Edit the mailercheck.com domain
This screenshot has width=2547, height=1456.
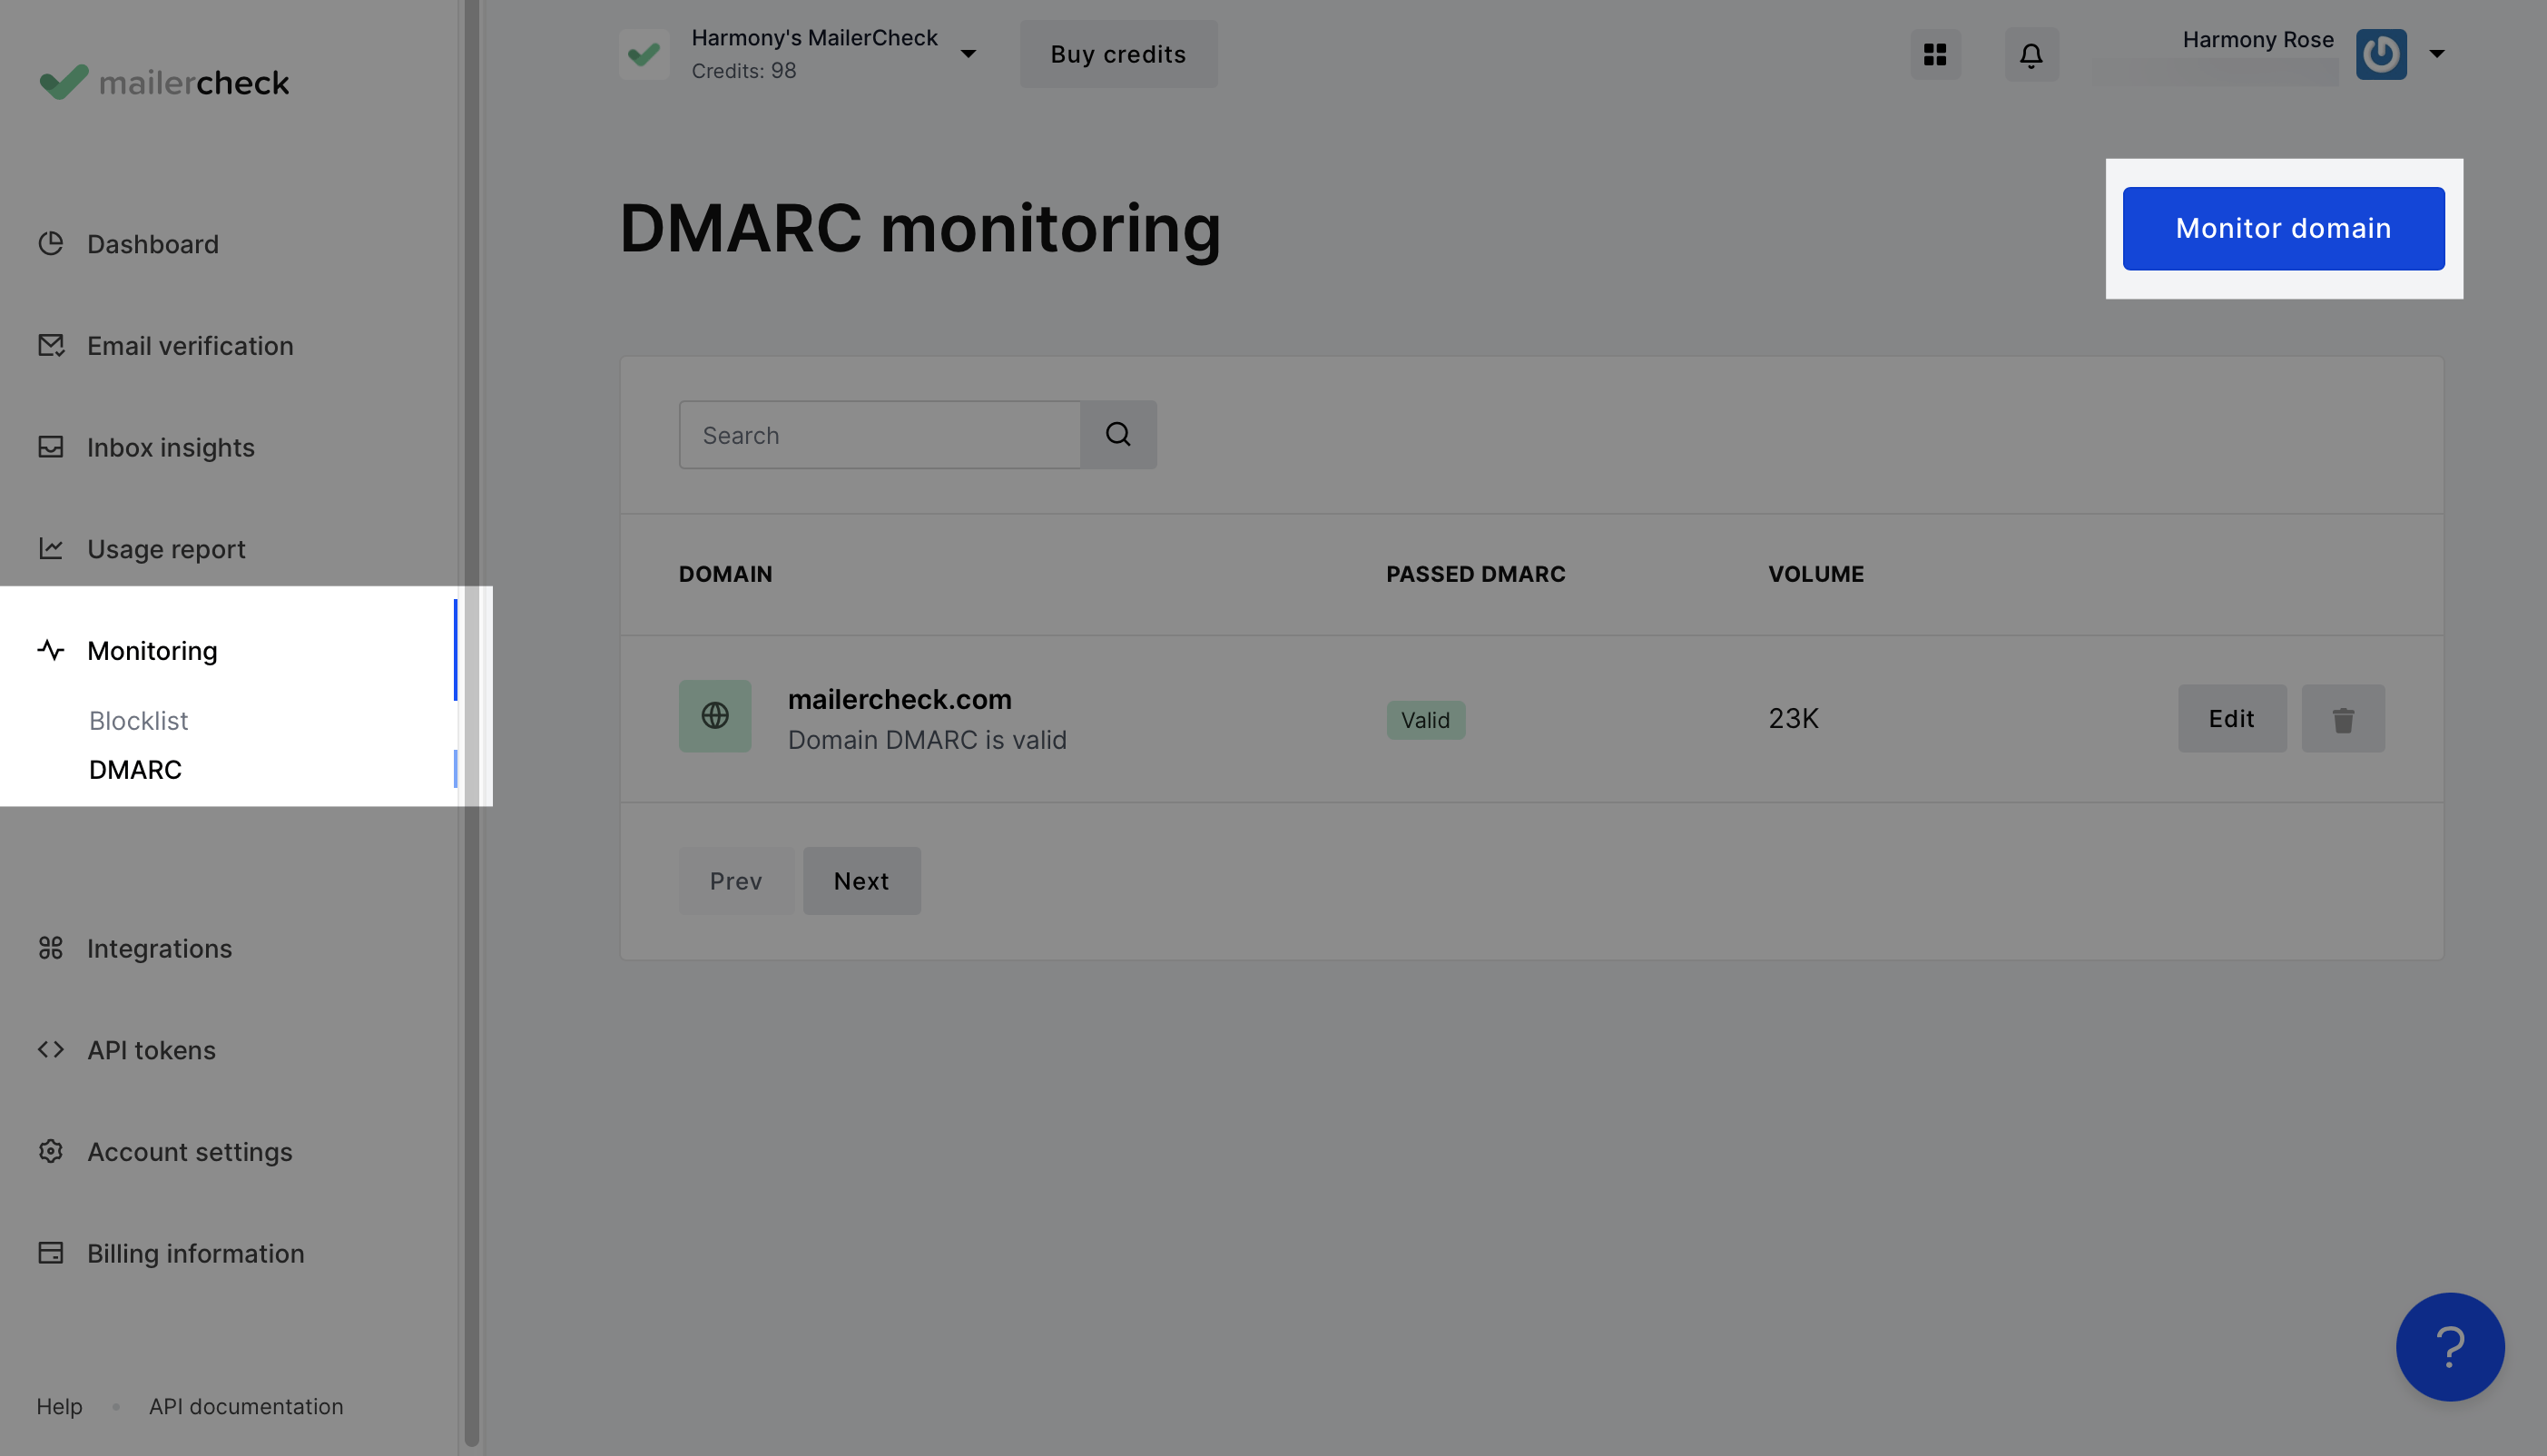pyautogui.click(x=2231, y=718)
